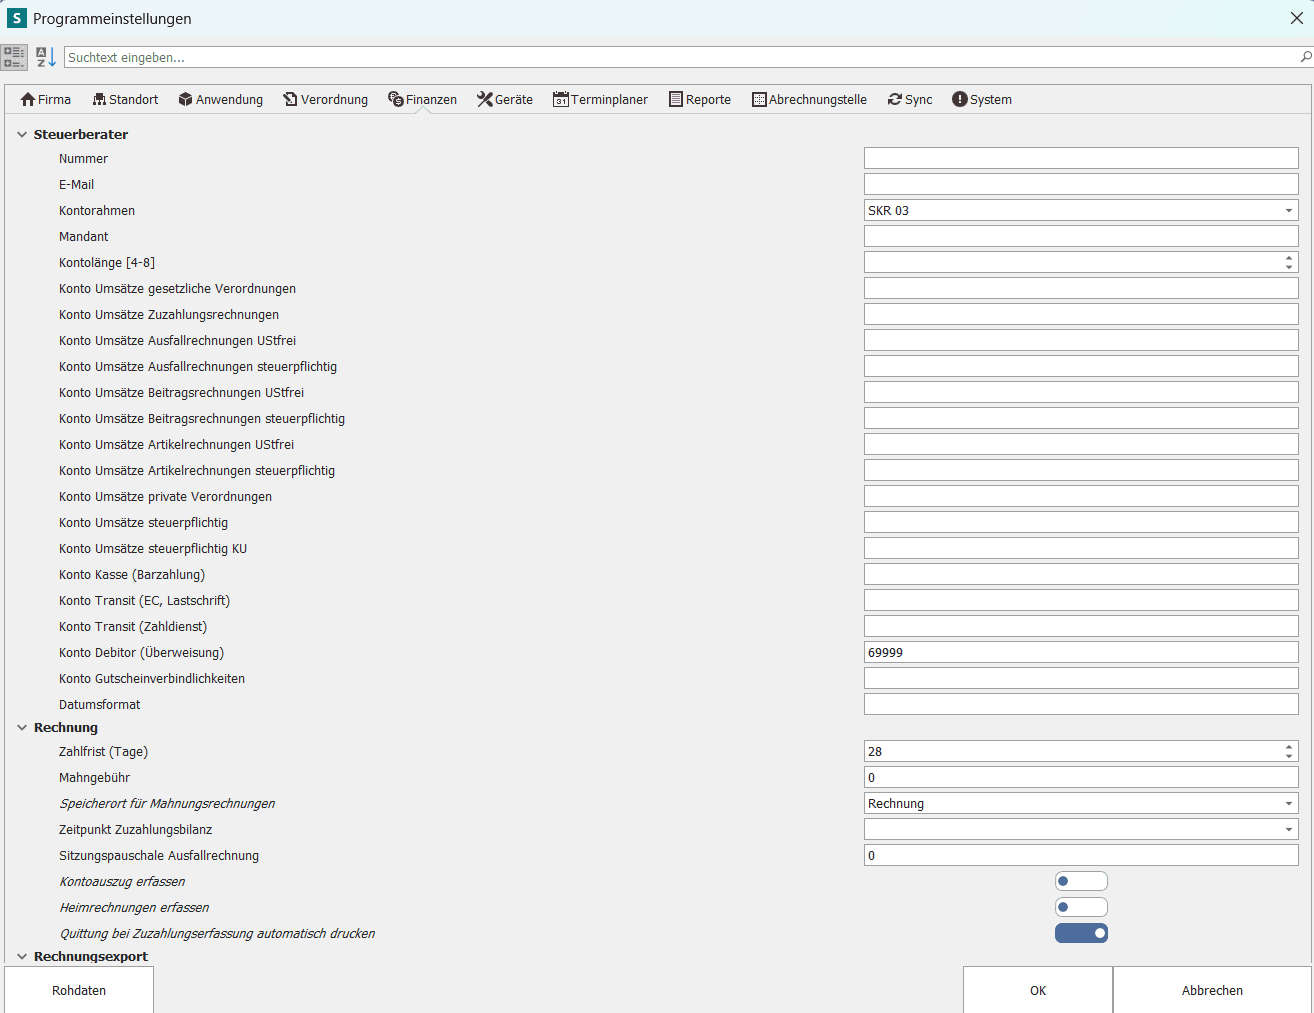Switch to the Standort tab
The height and width of the screenshot is (1013, 1314).
tap(126, 99)
